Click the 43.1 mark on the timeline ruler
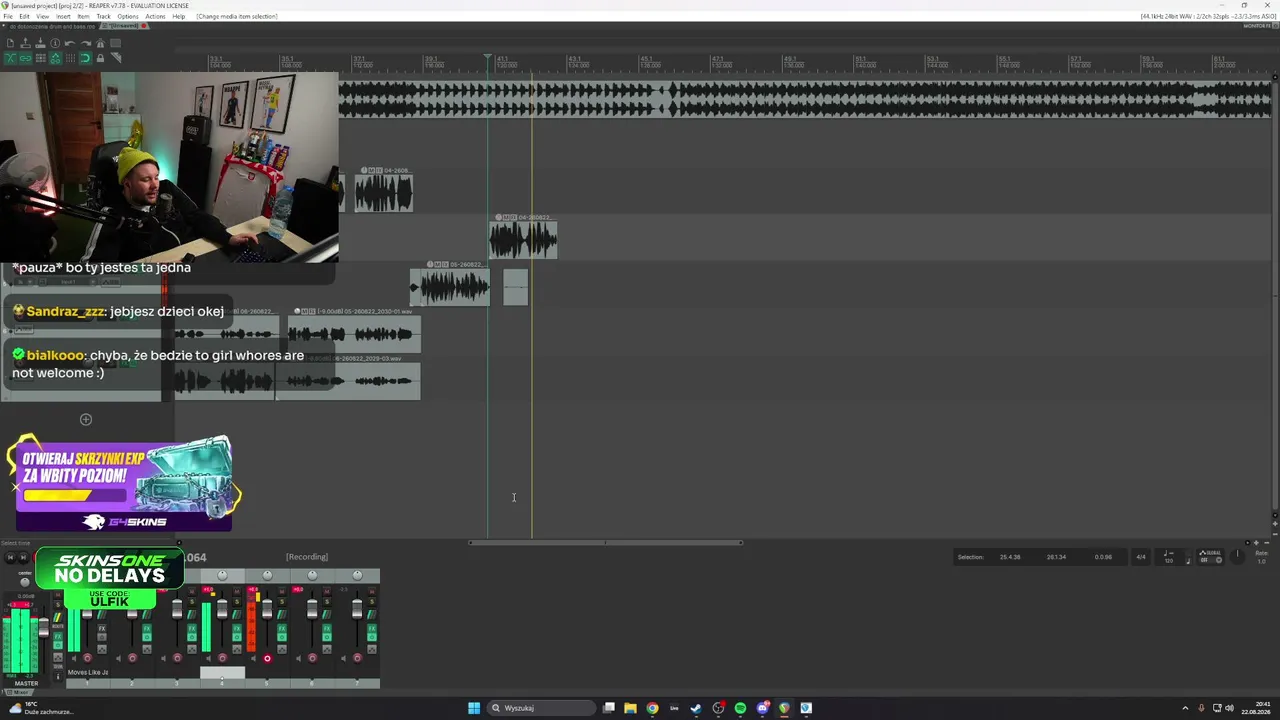Viewport: 1280px width, 720px height. coord(575,59)
